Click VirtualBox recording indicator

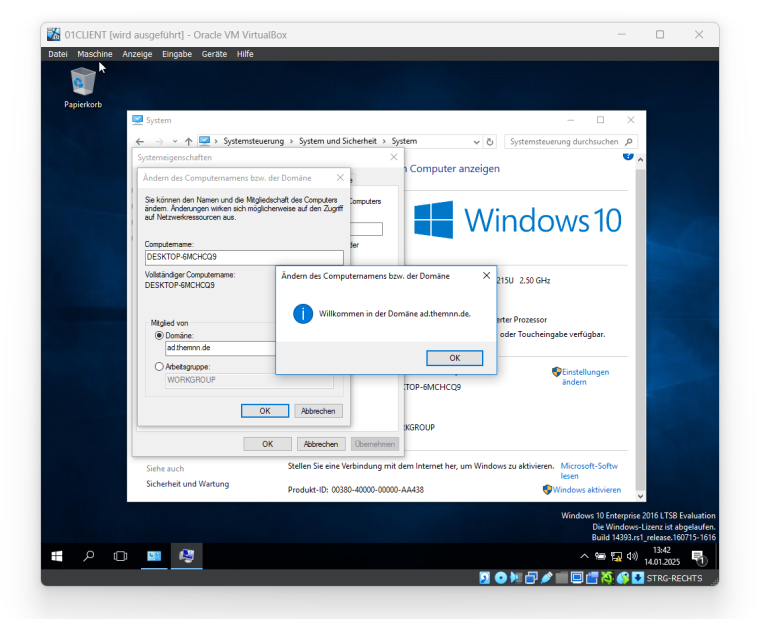point(592,578)
